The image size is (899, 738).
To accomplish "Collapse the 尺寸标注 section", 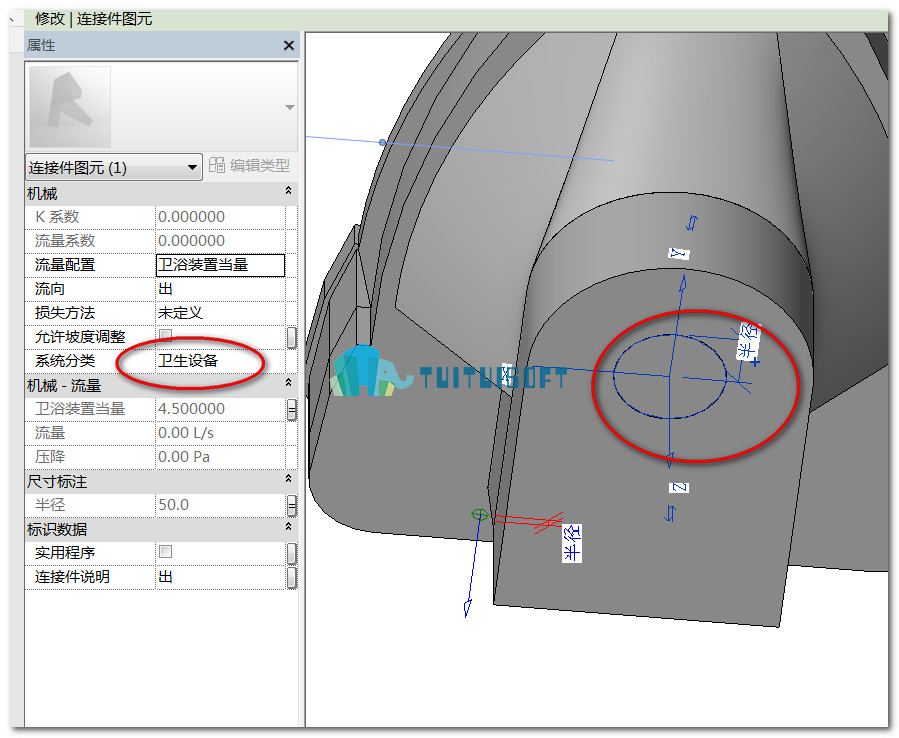I will point(288,479).
